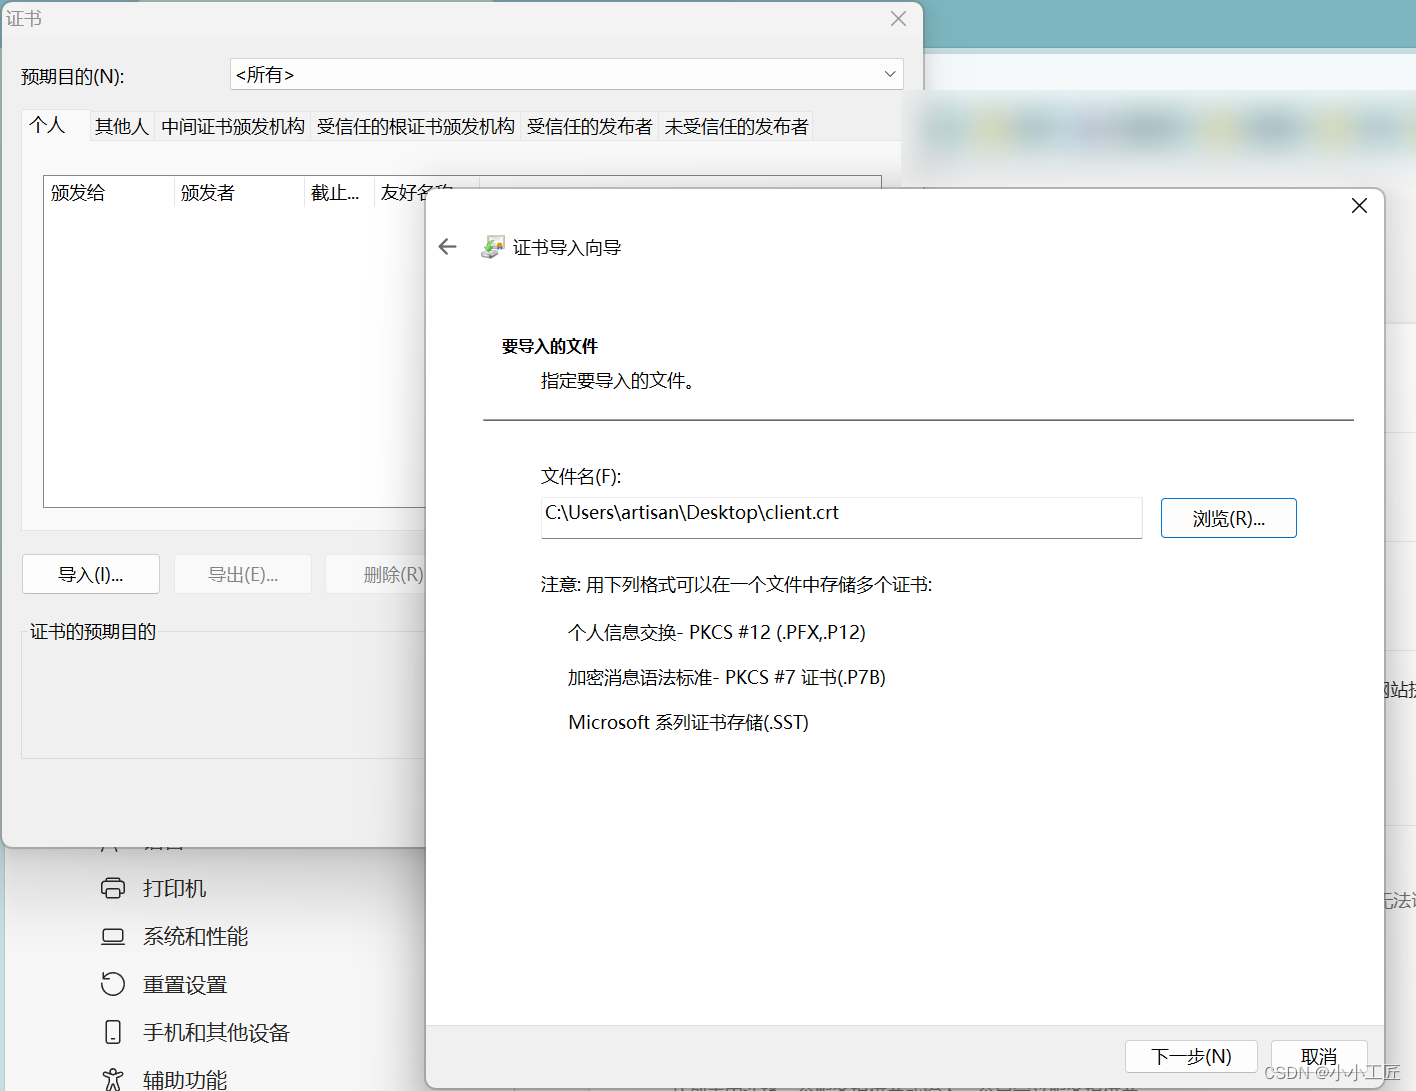Open the 受信任的发布者 tab

point(589,126)
